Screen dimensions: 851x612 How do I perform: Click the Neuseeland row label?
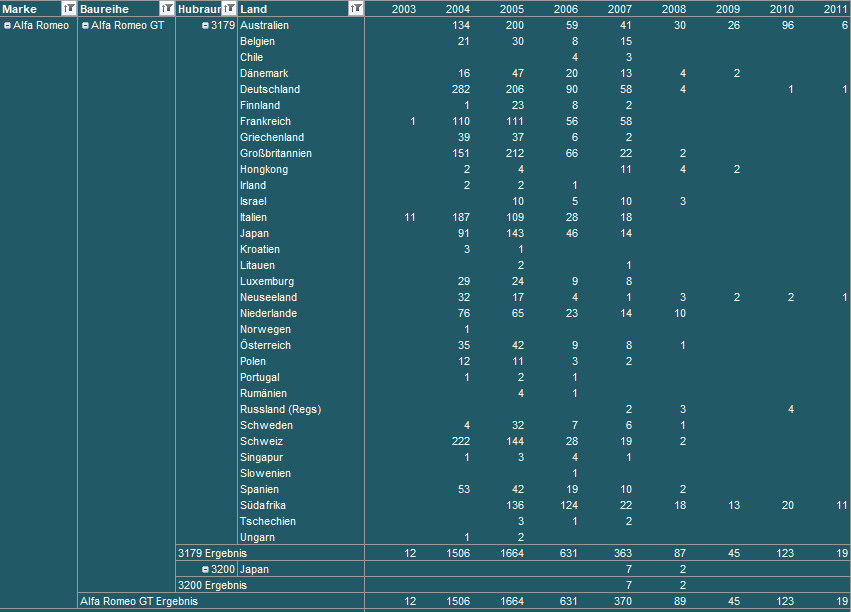tap(268, 297)
